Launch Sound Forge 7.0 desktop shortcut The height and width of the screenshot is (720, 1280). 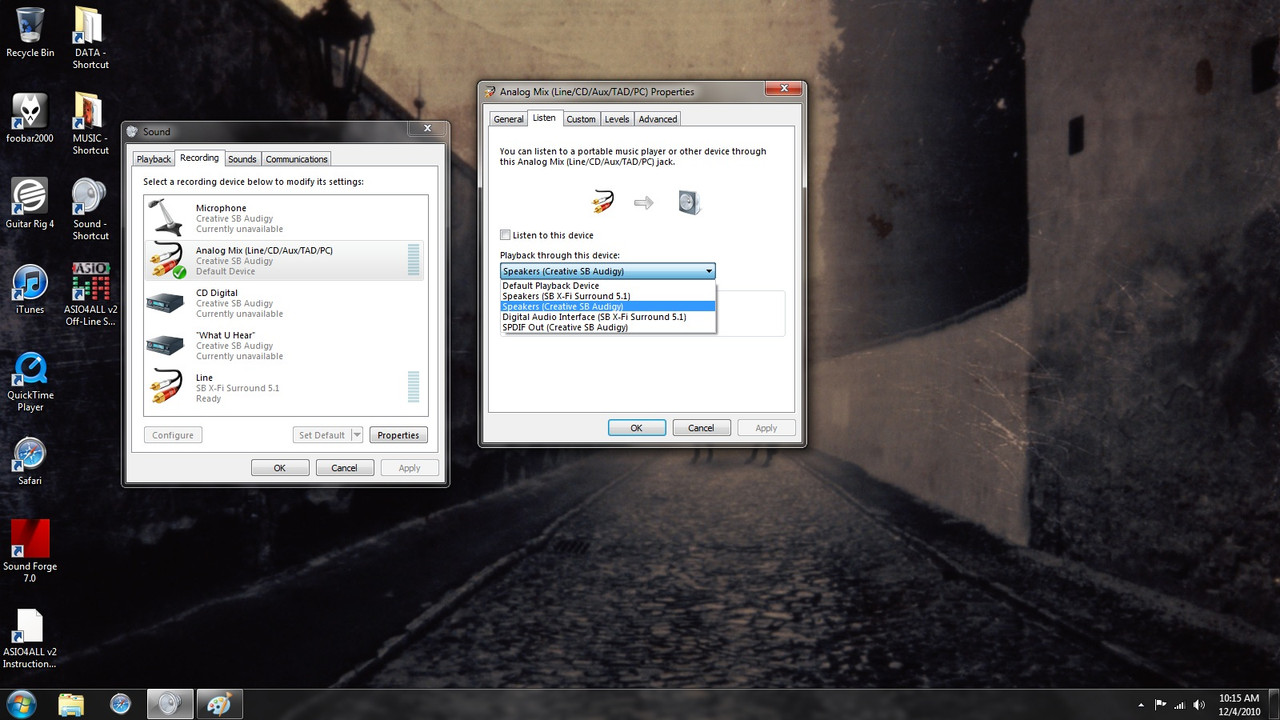click(x=30, y=552)
